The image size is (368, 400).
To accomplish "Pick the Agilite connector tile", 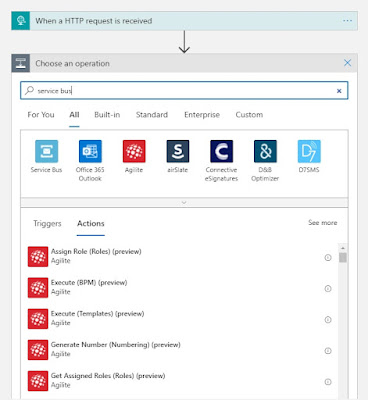I will 134,151.
